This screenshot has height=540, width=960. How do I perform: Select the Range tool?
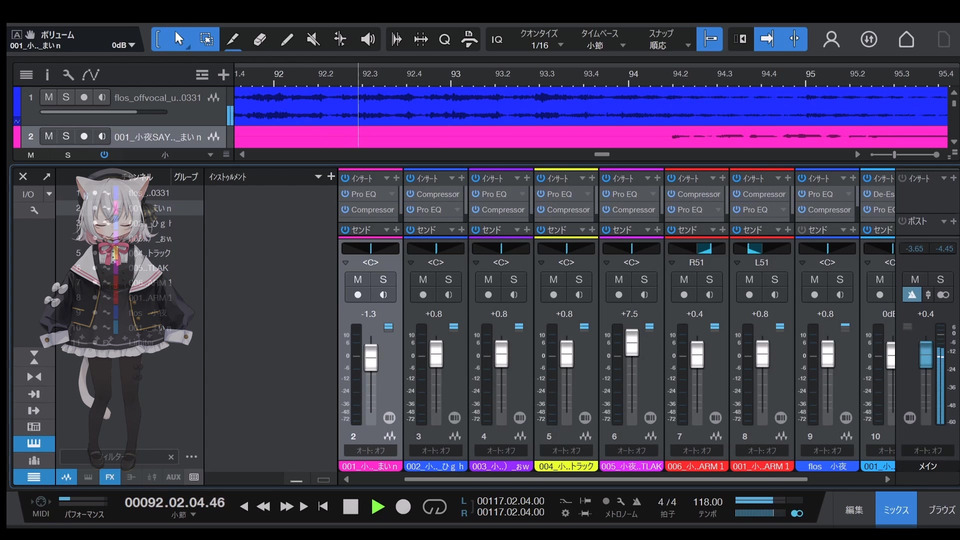click(206, 39)
